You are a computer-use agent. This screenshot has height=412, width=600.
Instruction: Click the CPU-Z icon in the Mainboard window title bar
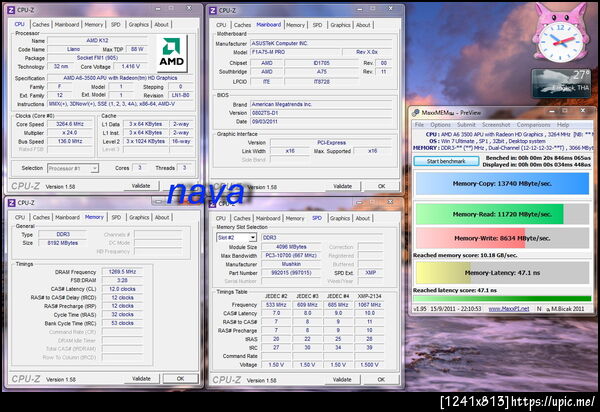(x=213, y=10)
